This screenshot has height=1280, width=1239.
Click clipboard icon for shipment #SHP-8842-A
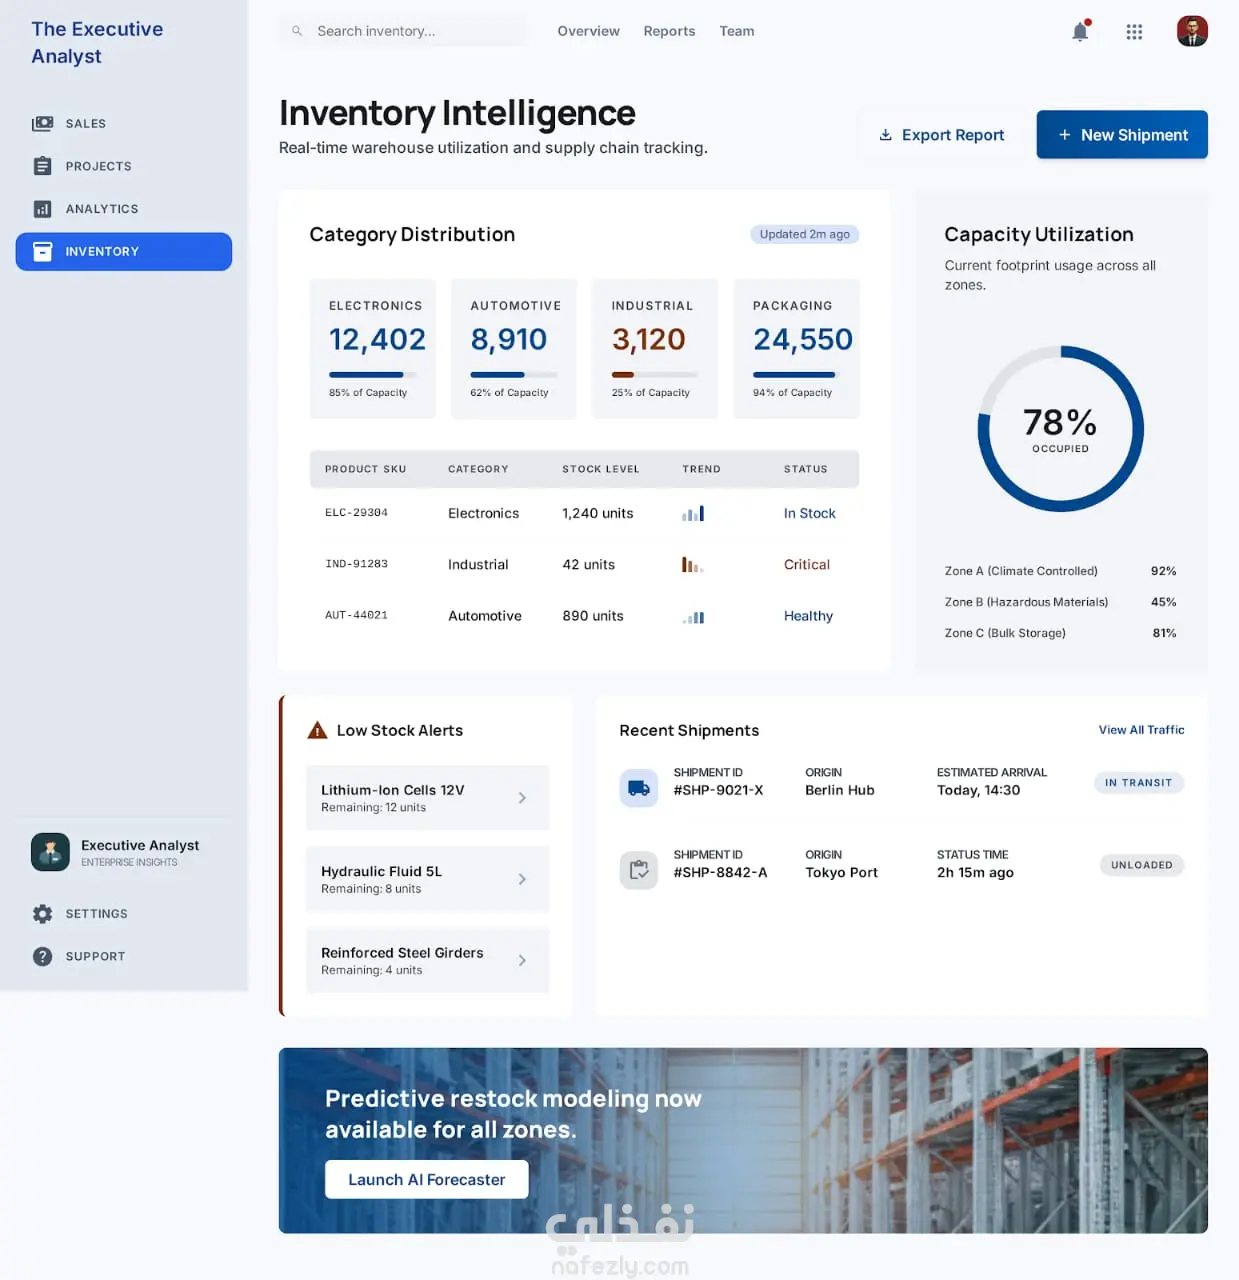click(x=639, y=870)
